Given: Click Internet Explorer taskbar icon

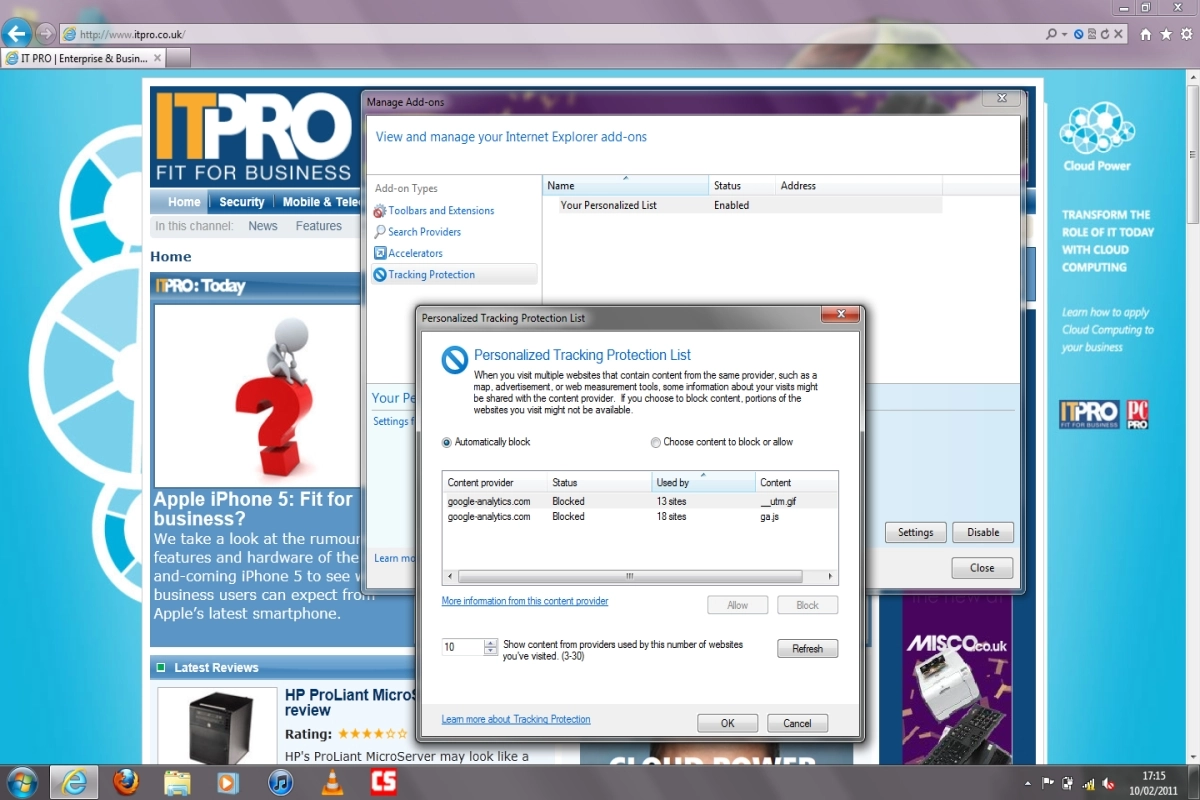Looking at the screenshot, I should pyautogui.click(x=74, y=782).
